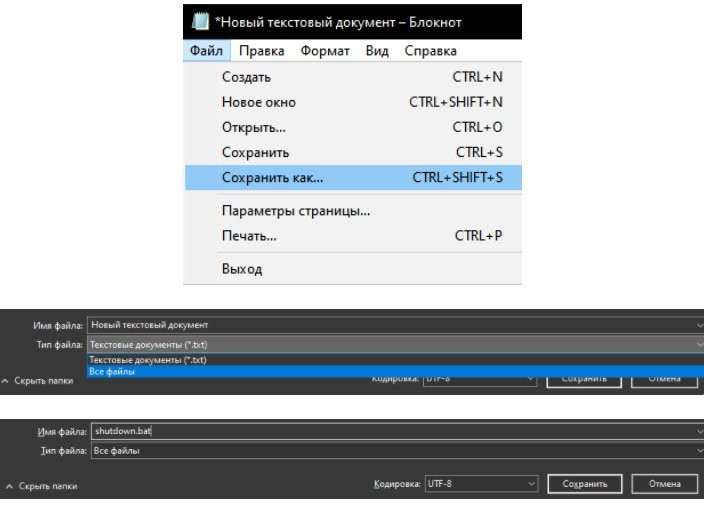Choose Открыть... in the file menu
The width and height of the screenshot is (704, 506).
pos(253,127)
